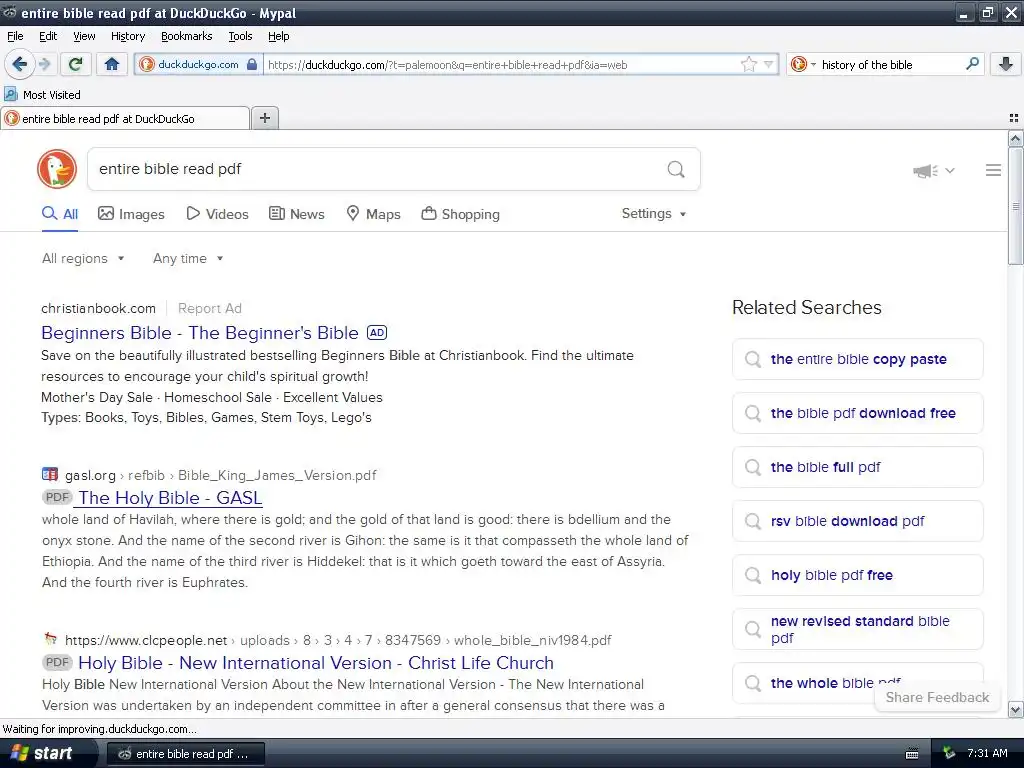Open the Downloads arrow button

1006,64
